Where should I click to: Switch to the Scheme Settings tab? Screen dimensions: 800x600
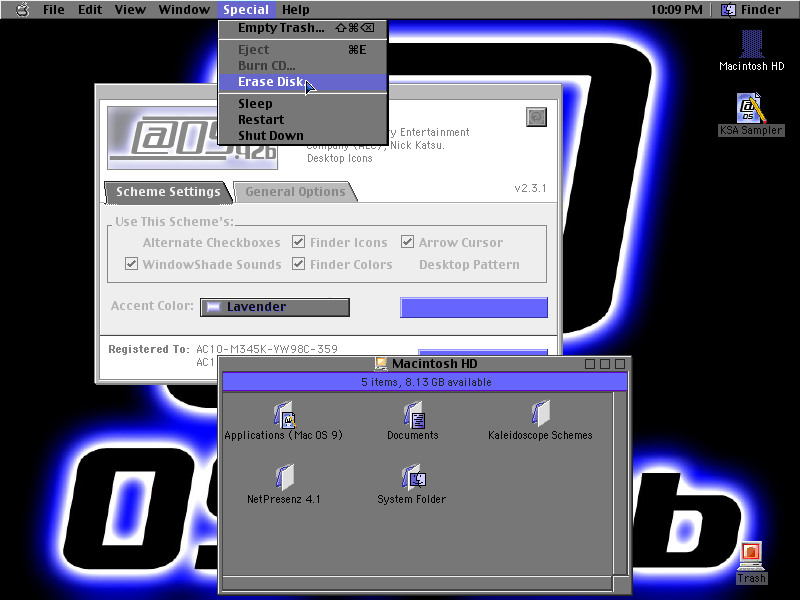(x=168, y=192)
